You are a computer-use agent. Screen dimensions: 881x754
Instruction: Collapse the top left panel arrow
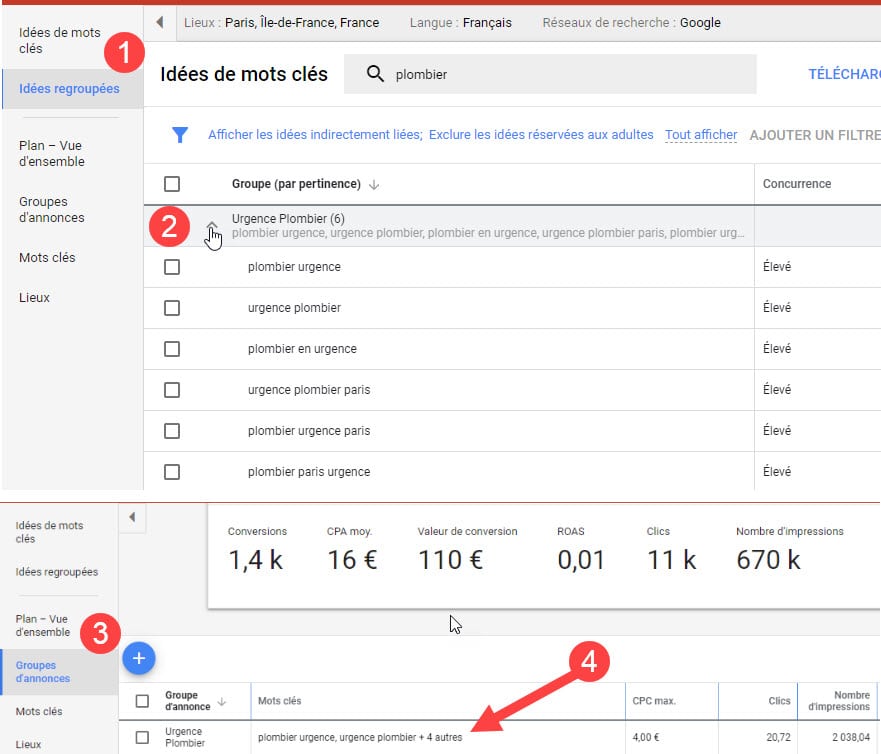pos(159,22)
